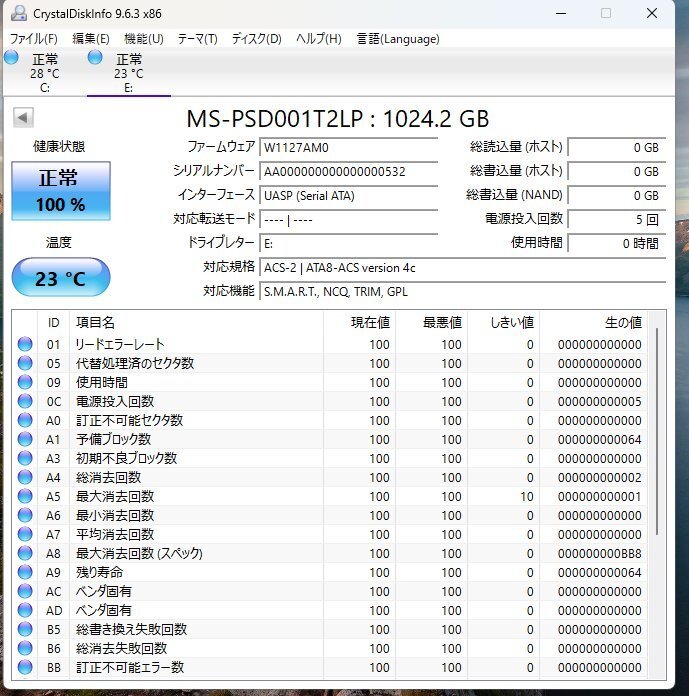Click status icon of row A6 最小消去回数

point(25,515)
